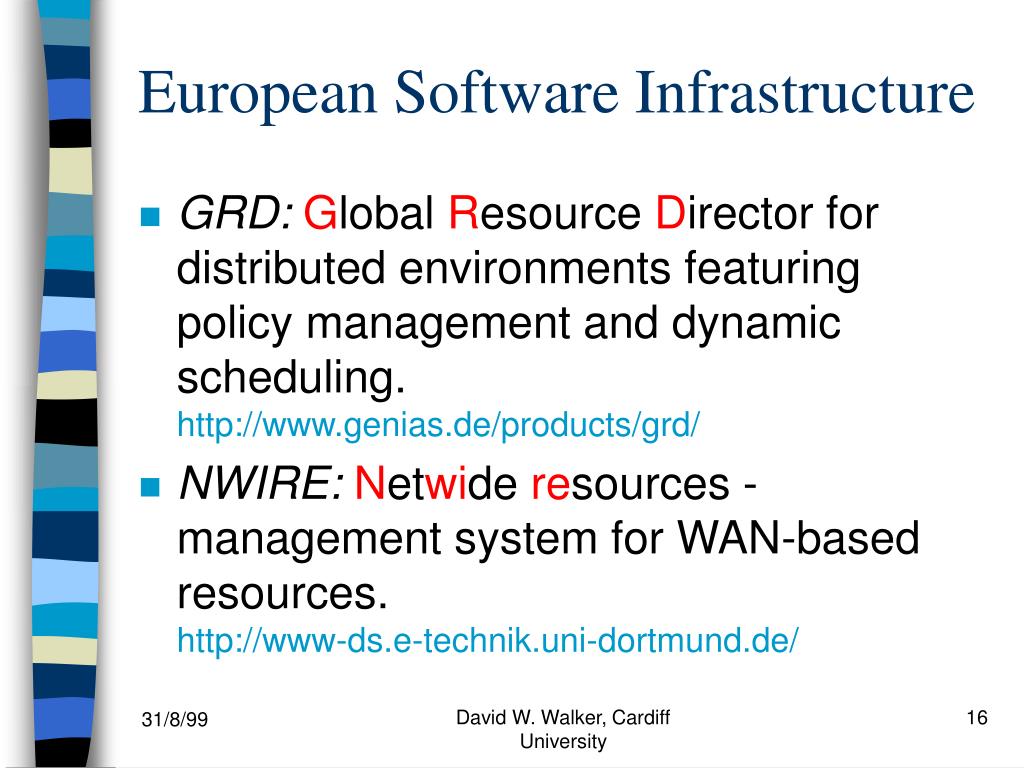Click the word "scheduling."
Viewport: 1024px width, 768px height.
[x=291, y=378]
